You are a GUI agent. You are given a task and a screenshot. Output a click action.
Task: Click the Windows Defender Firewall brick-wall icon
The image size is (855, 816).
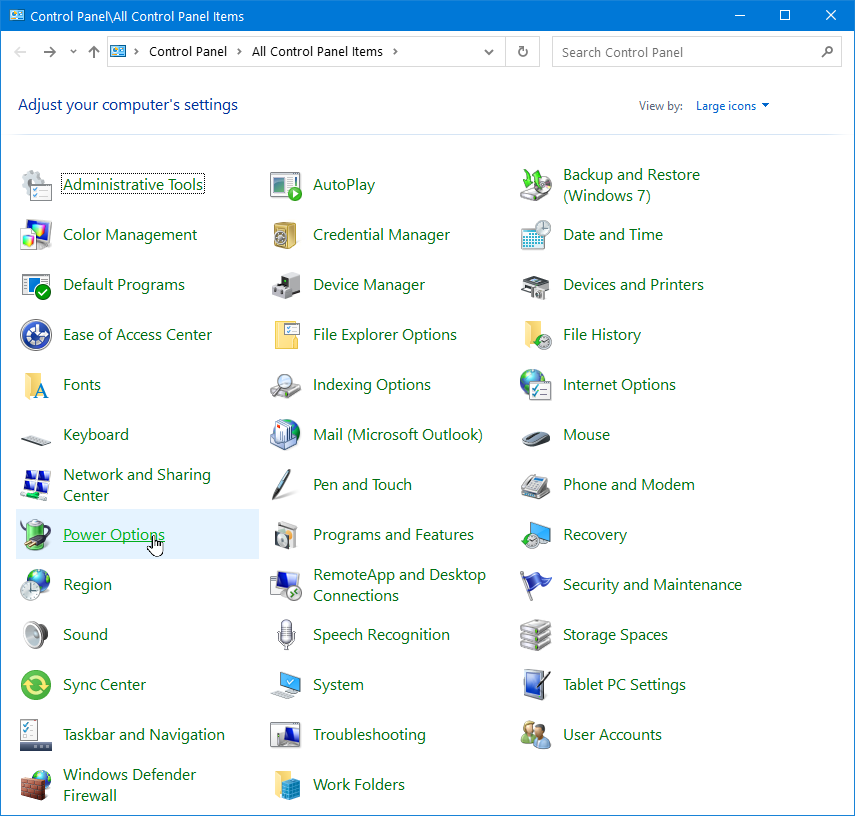click(x=36, y=785)
